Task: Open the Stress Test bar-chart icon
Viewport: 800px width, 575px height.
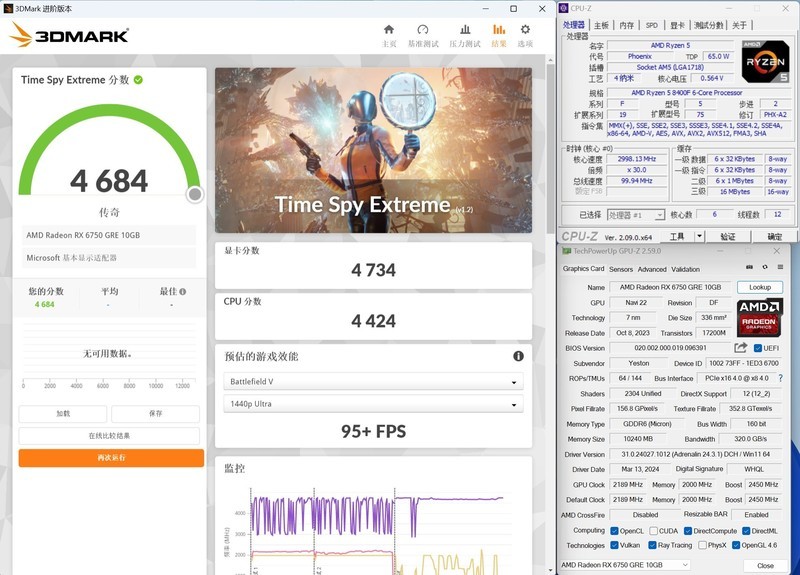Action: click(x=465, y=30)
